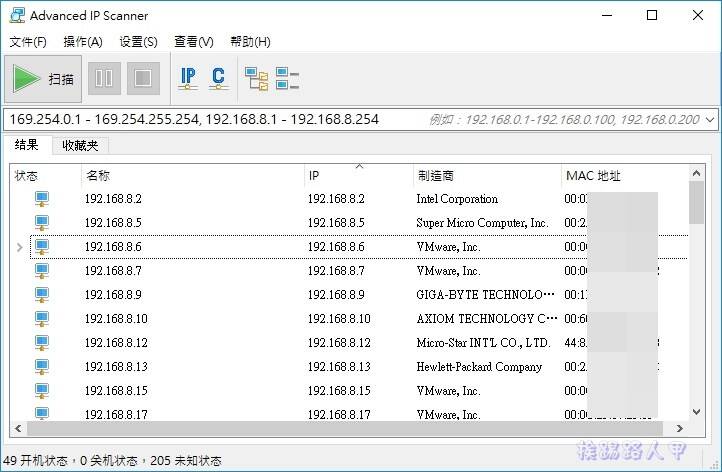Click horizontal scrollbar right arrow

pyautogui.click(x=680, y=428)
